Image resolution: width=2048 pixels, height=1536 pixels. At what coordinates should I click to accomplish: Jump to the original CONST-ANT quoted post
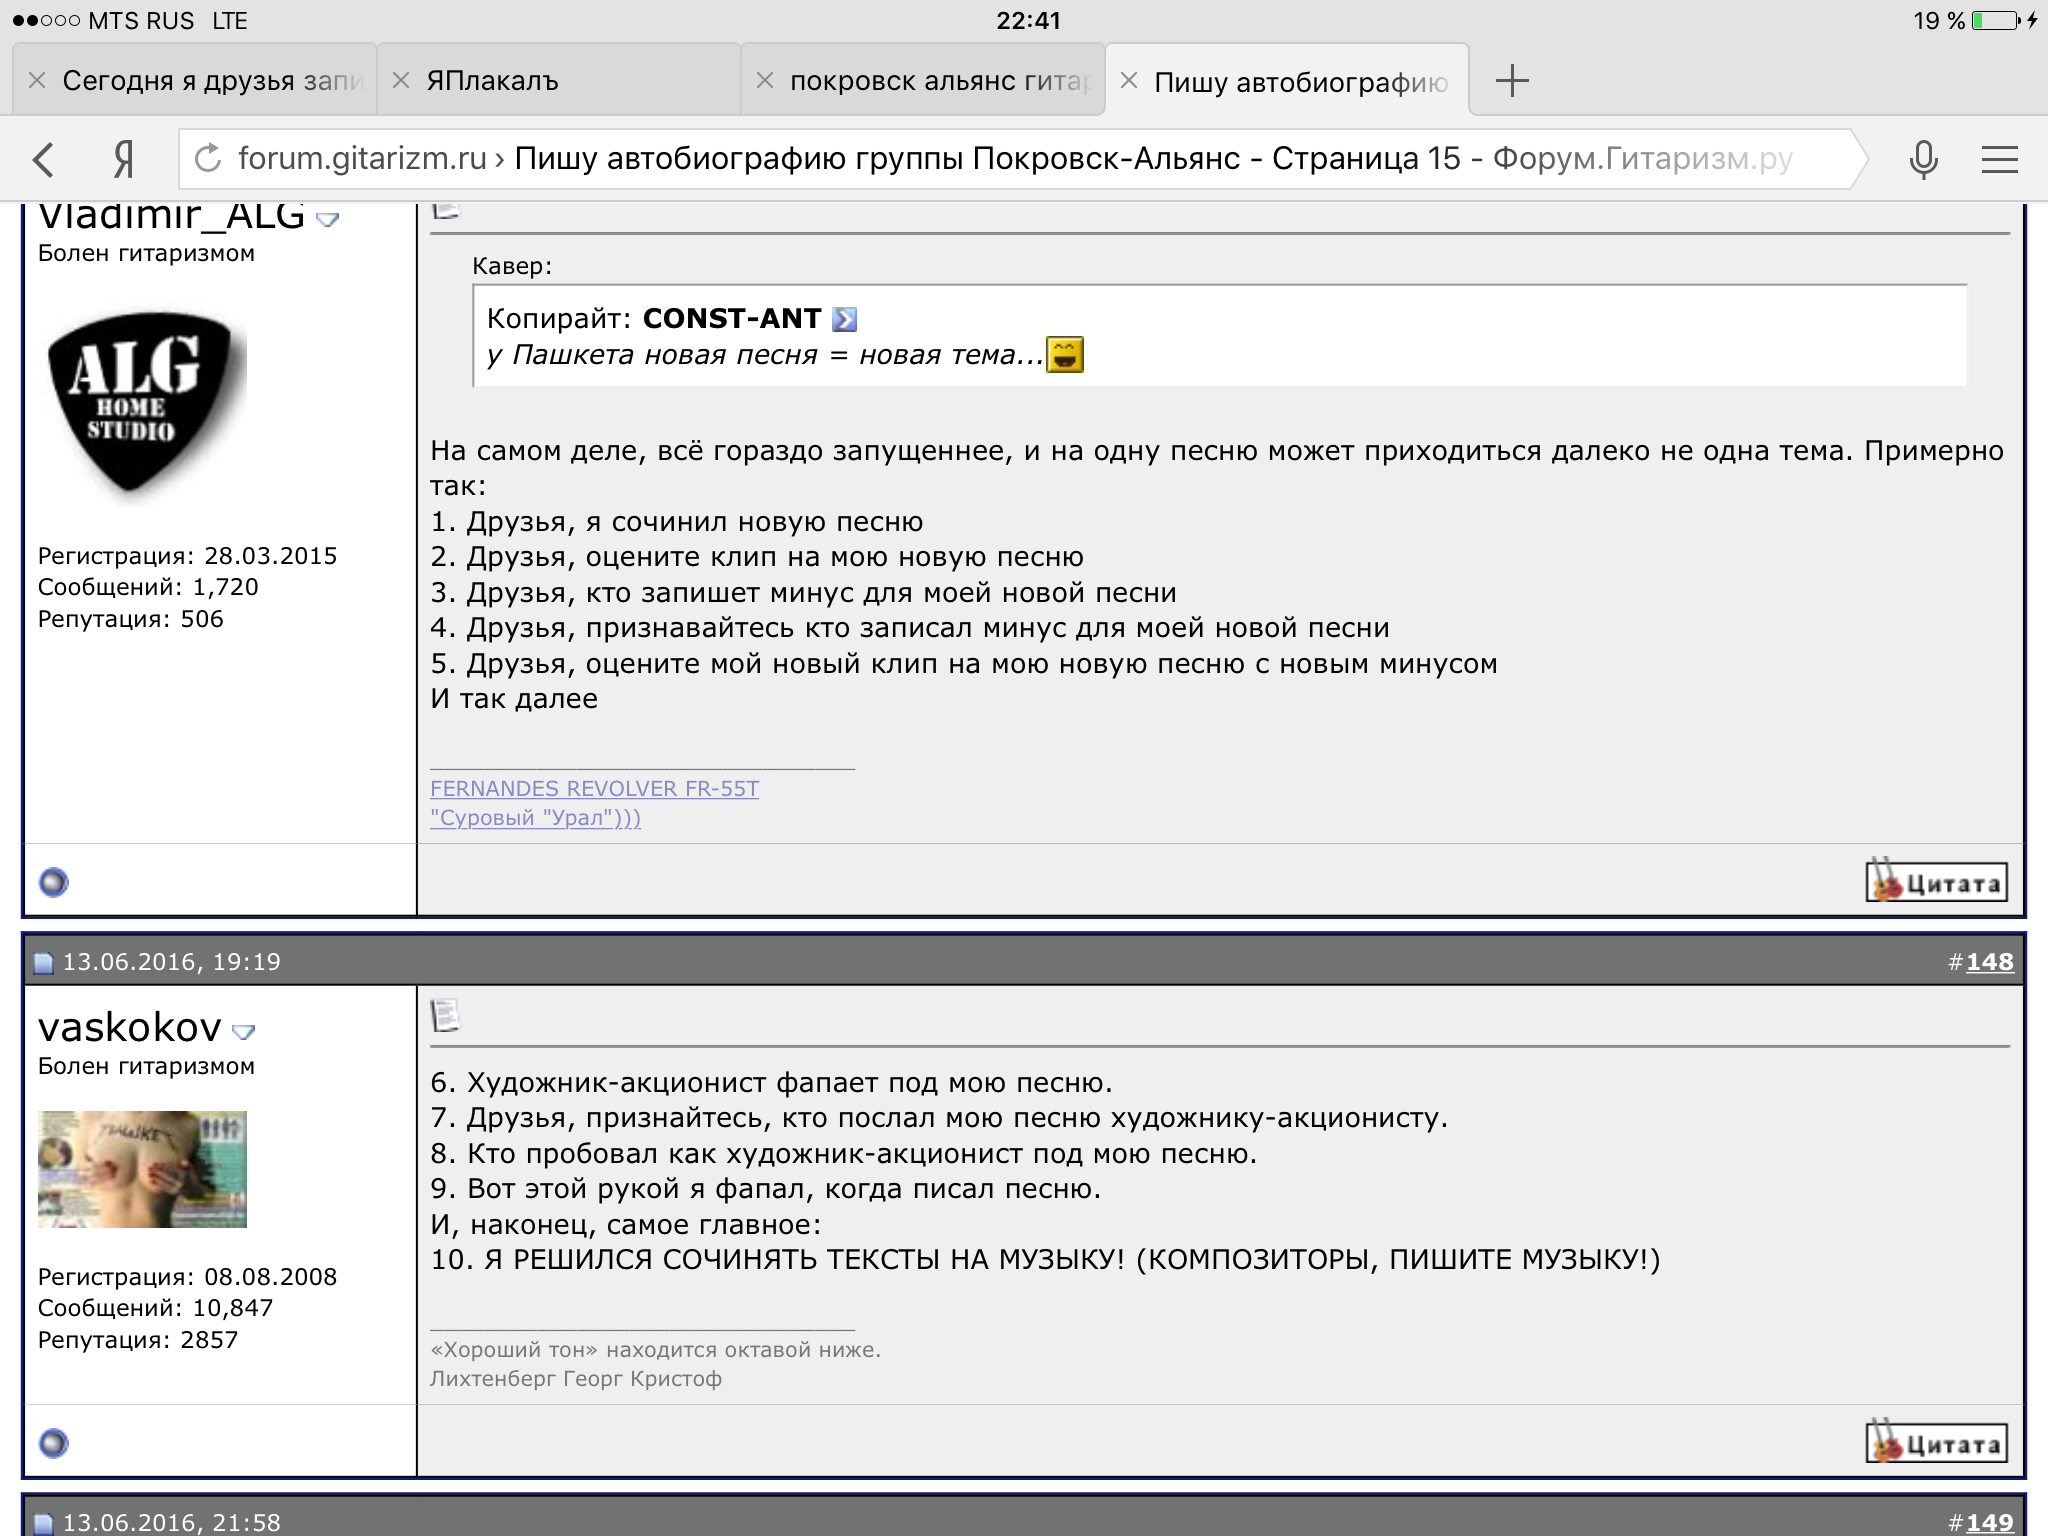(845, 319)
